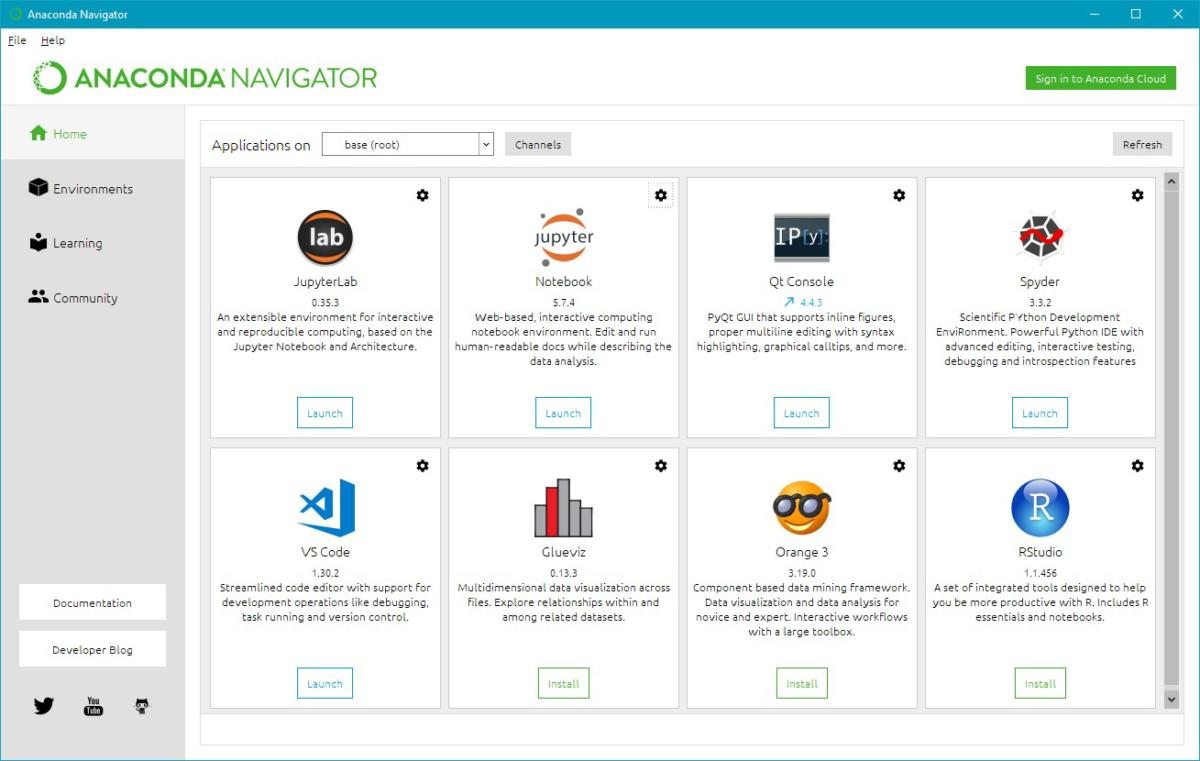Launch Jupyter Notebook

[x=563, y=413]
